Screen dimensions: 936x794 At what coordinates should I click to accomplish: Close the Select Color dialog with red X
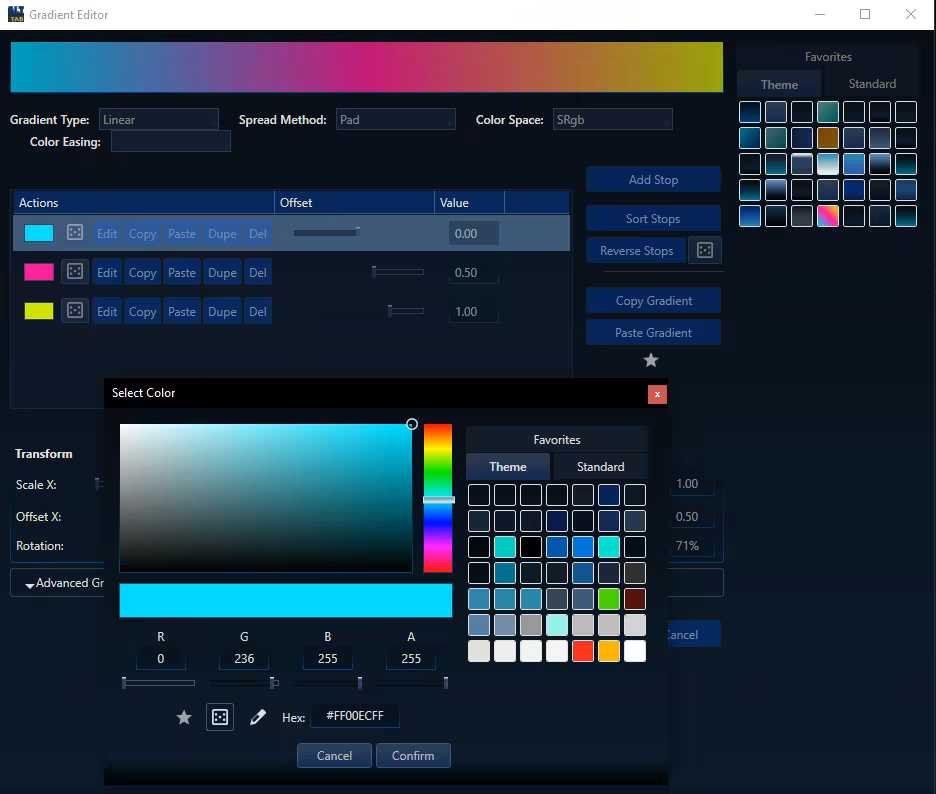(x=657, y=394)
